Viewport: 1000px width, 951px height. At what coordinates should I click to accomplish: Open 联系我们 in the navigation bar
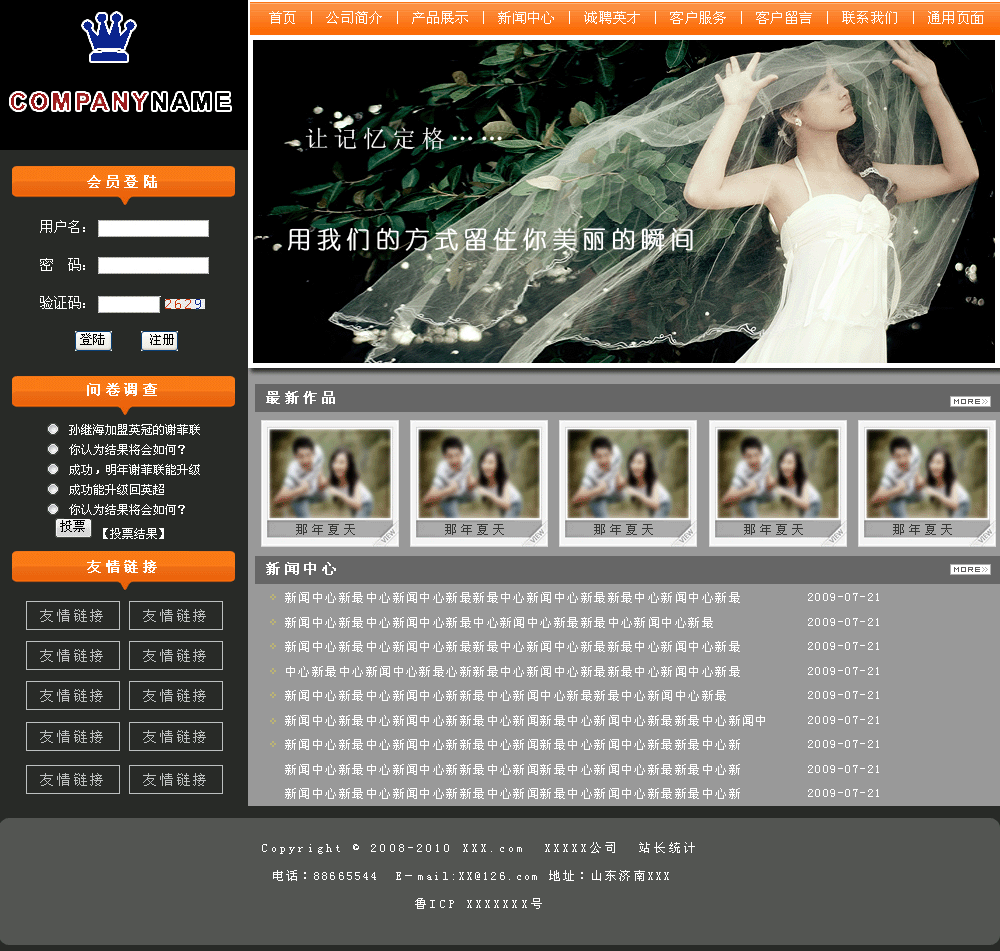click(870, 18)
